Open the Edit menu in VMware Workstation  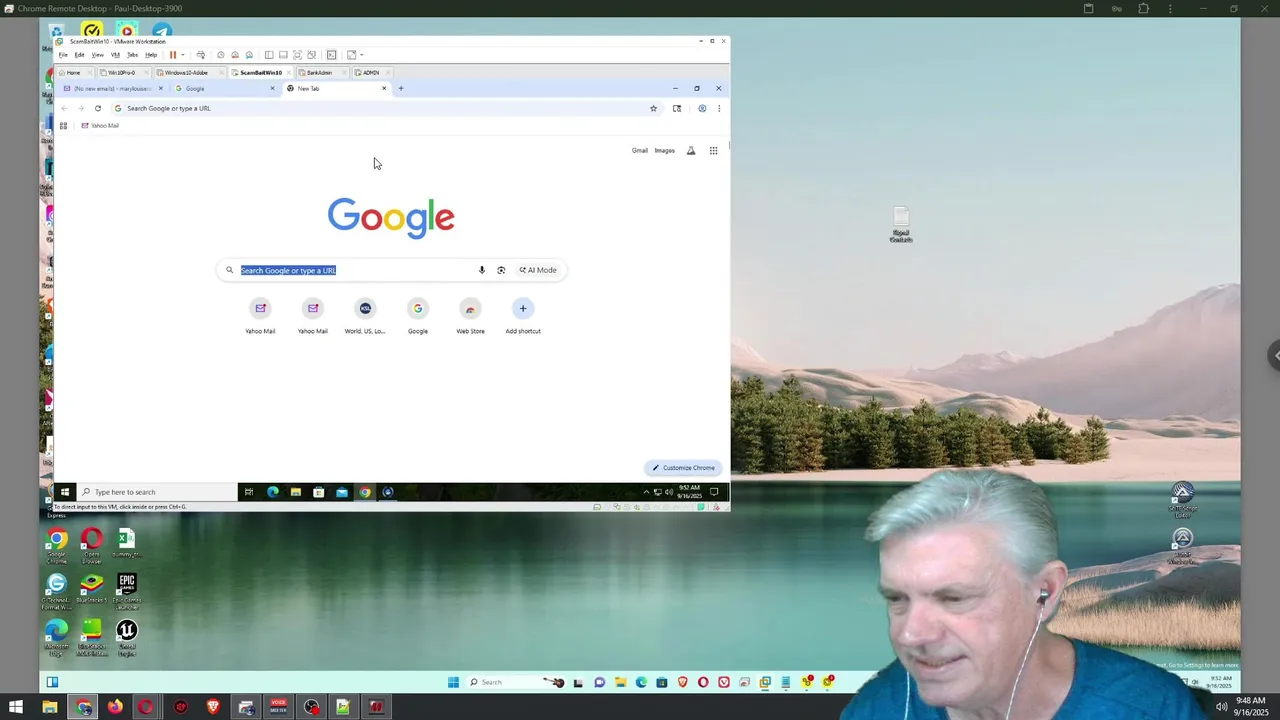79,55
